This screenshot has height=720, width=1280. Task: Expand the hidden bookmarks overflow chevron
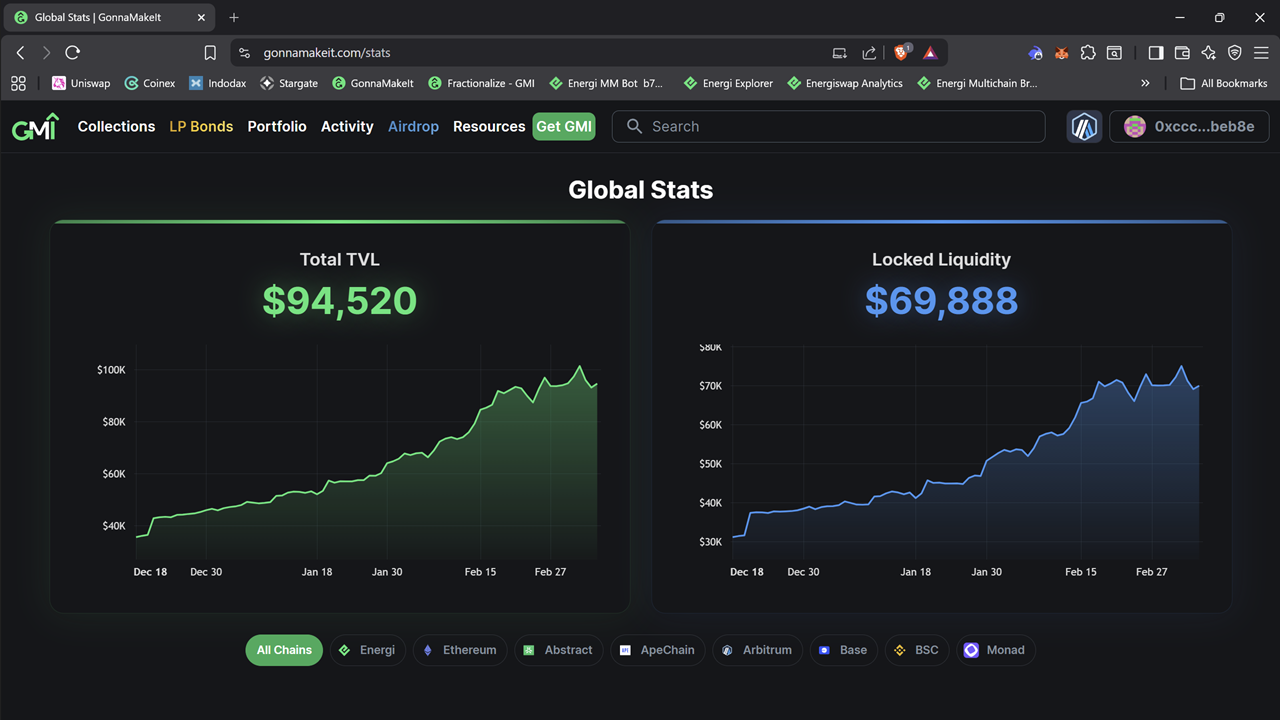(1145, 84)
